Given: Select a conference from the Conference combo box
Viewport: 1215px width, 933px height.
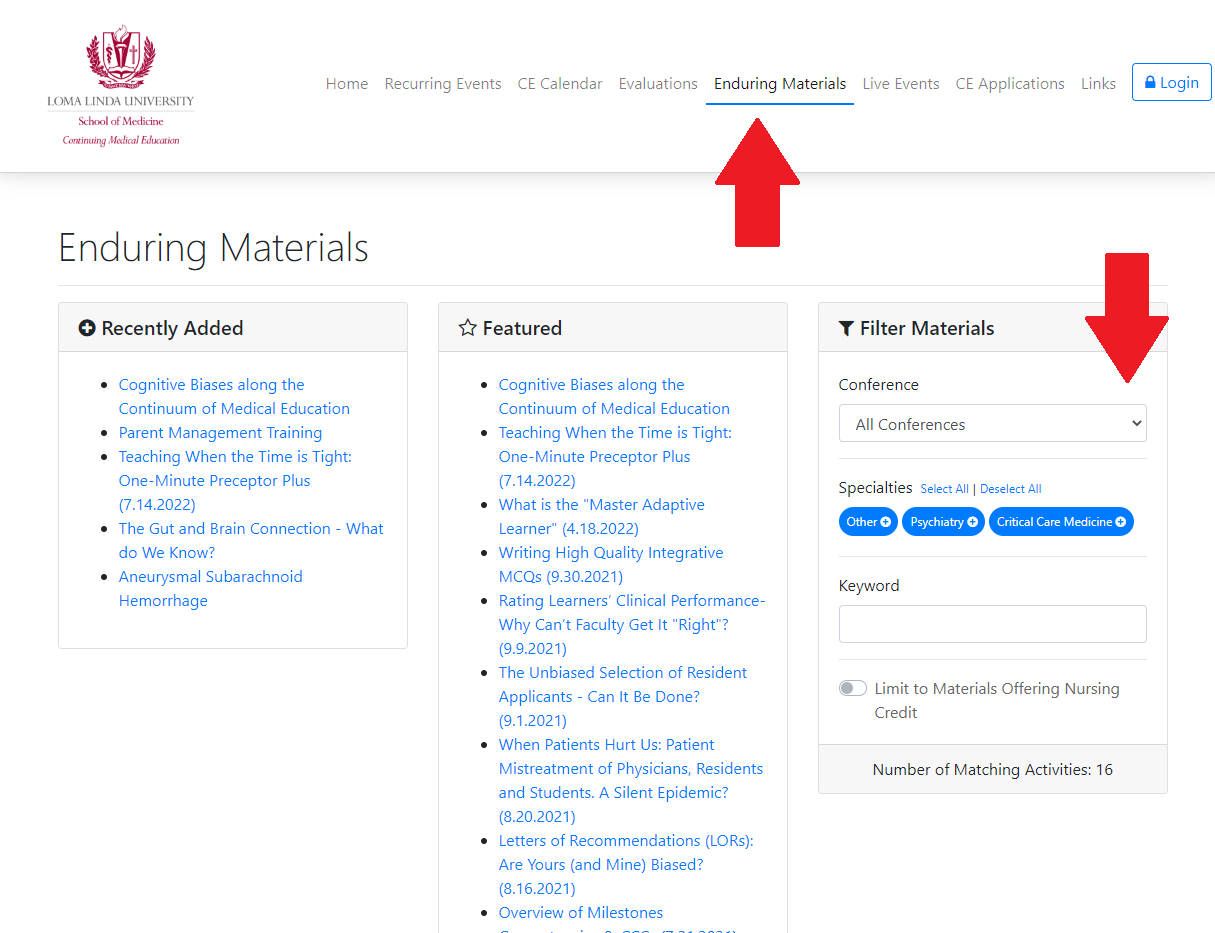Looking at the screenshot, I should pyautogui.click(x=992, y=423).
